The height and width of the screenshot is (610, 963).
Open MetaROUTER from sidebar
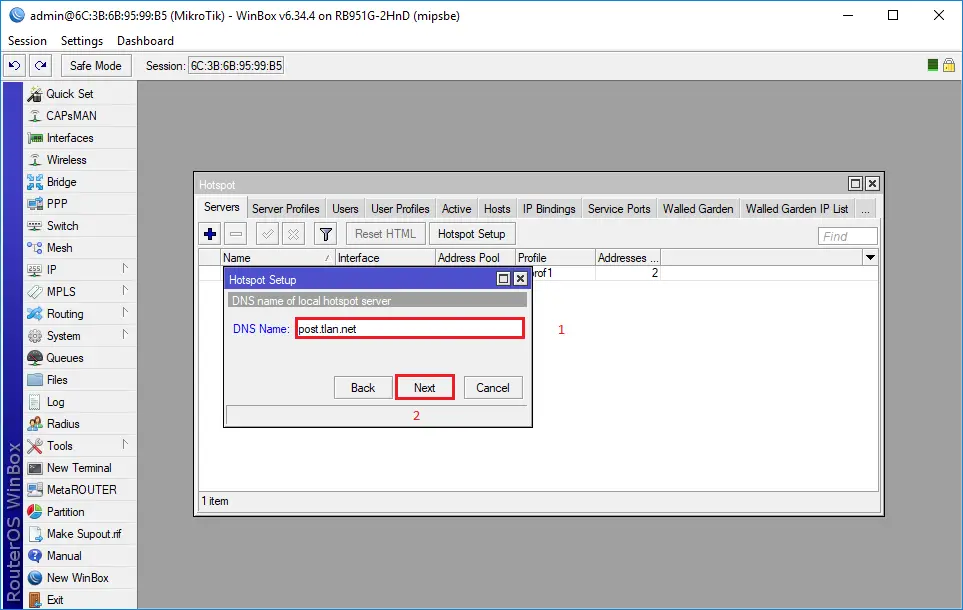click(80, 490)
